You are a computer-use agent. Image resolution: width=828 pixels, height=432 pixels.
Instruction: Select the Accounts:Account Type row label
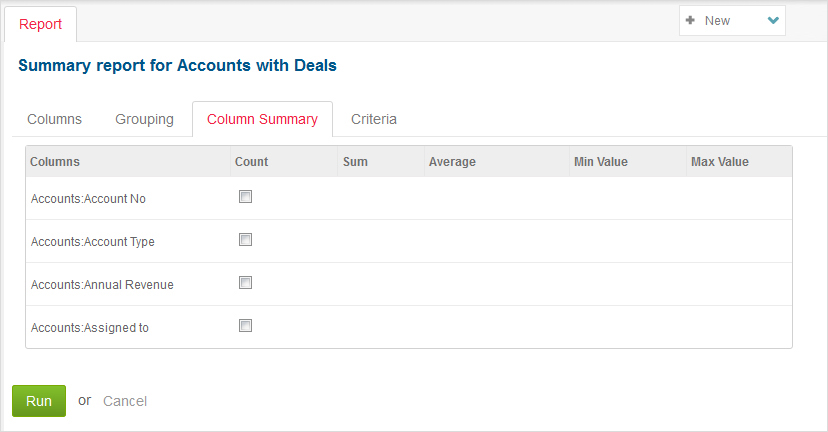93,242
